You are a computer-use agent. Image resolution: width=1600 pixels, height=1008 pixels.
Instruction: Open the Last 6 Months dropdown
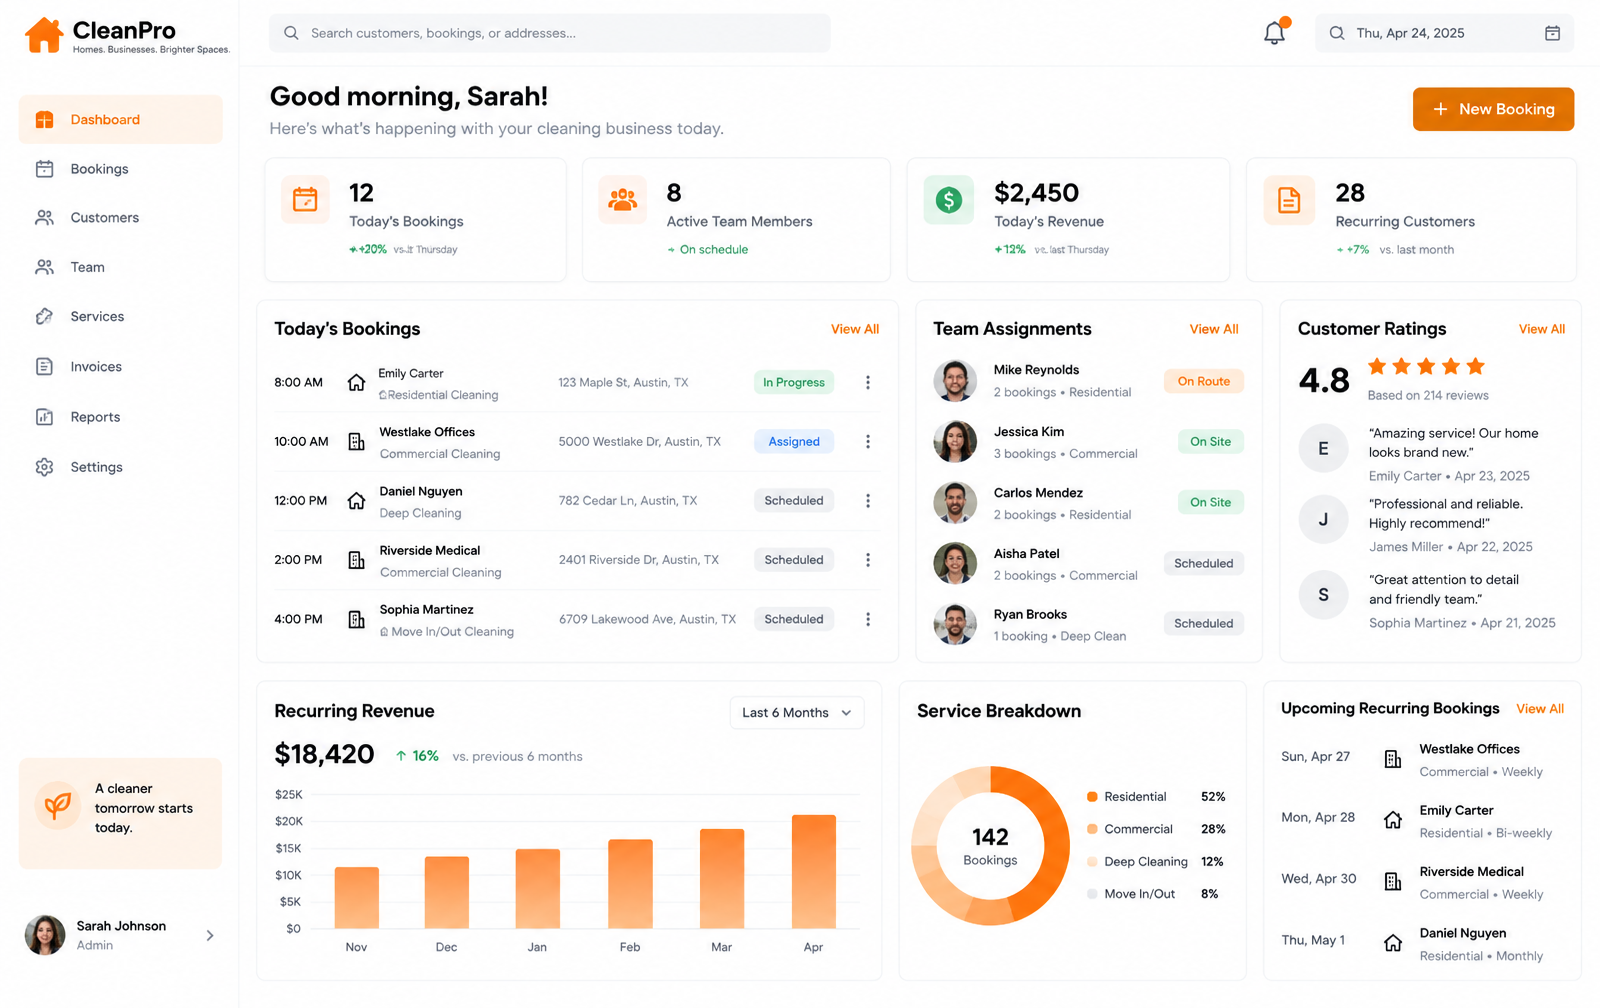(x=797, y=712)
